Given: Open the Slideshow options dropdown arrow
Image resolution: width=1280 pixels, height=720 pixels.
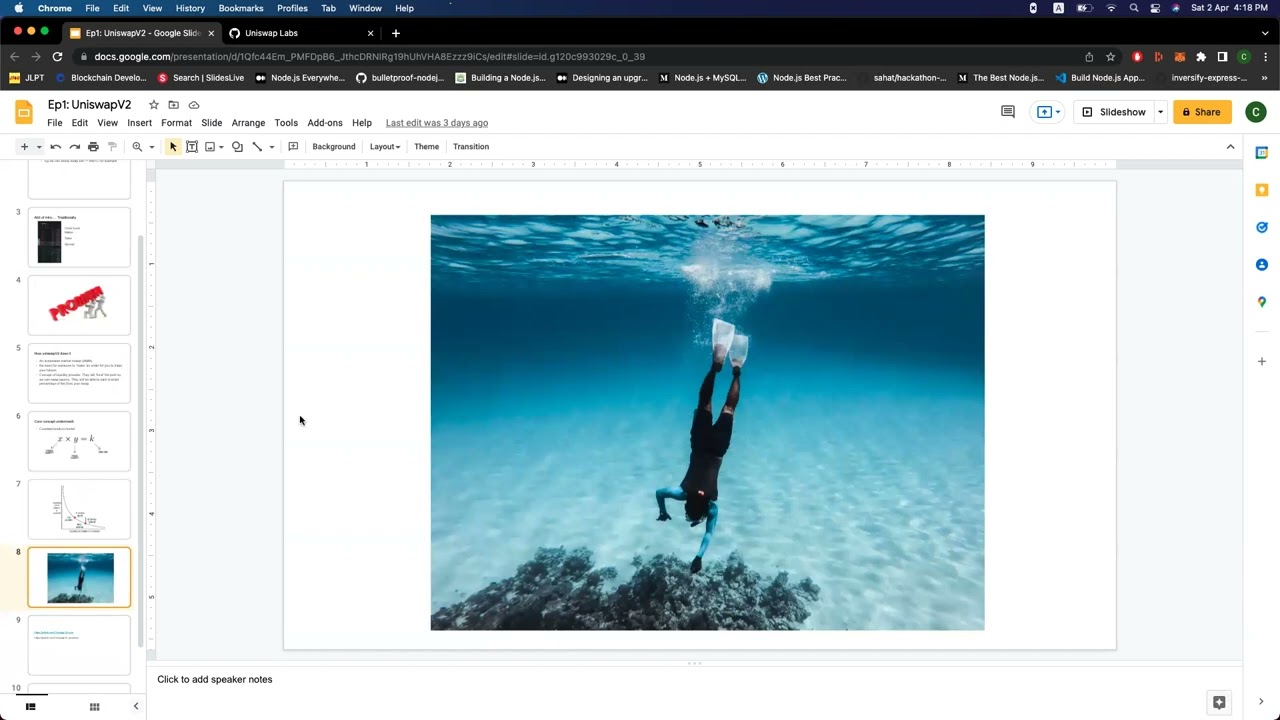Looking at the screenshot, I should point(1160,112).
